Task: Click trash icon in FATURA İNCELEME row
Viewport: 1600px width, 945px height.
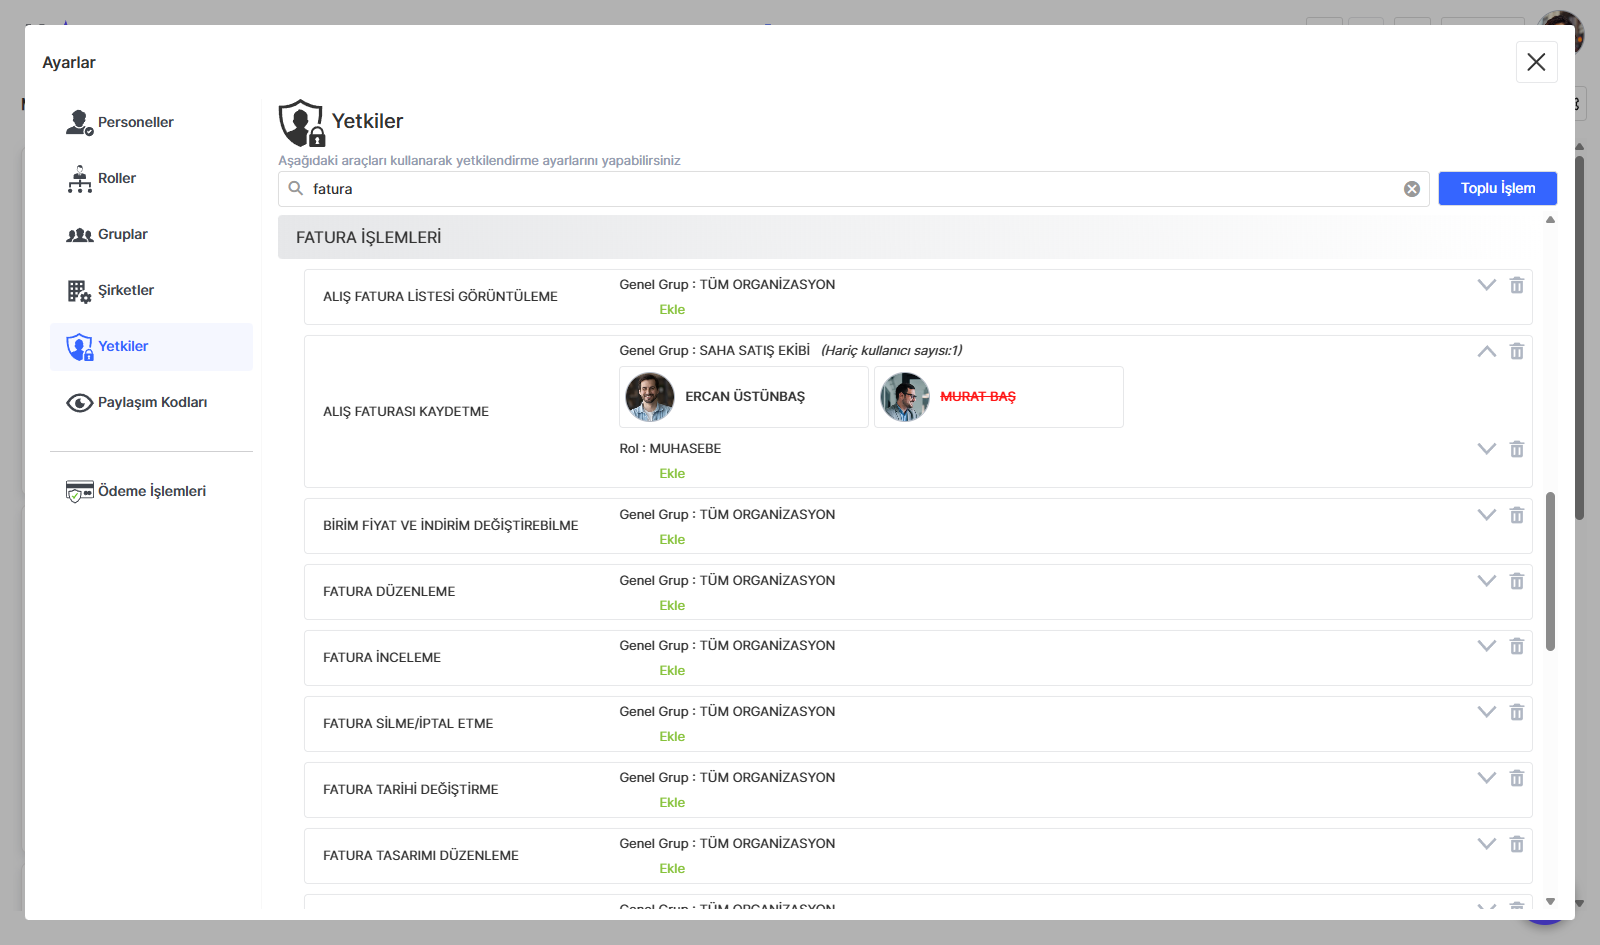Action: pos(1516,646)
